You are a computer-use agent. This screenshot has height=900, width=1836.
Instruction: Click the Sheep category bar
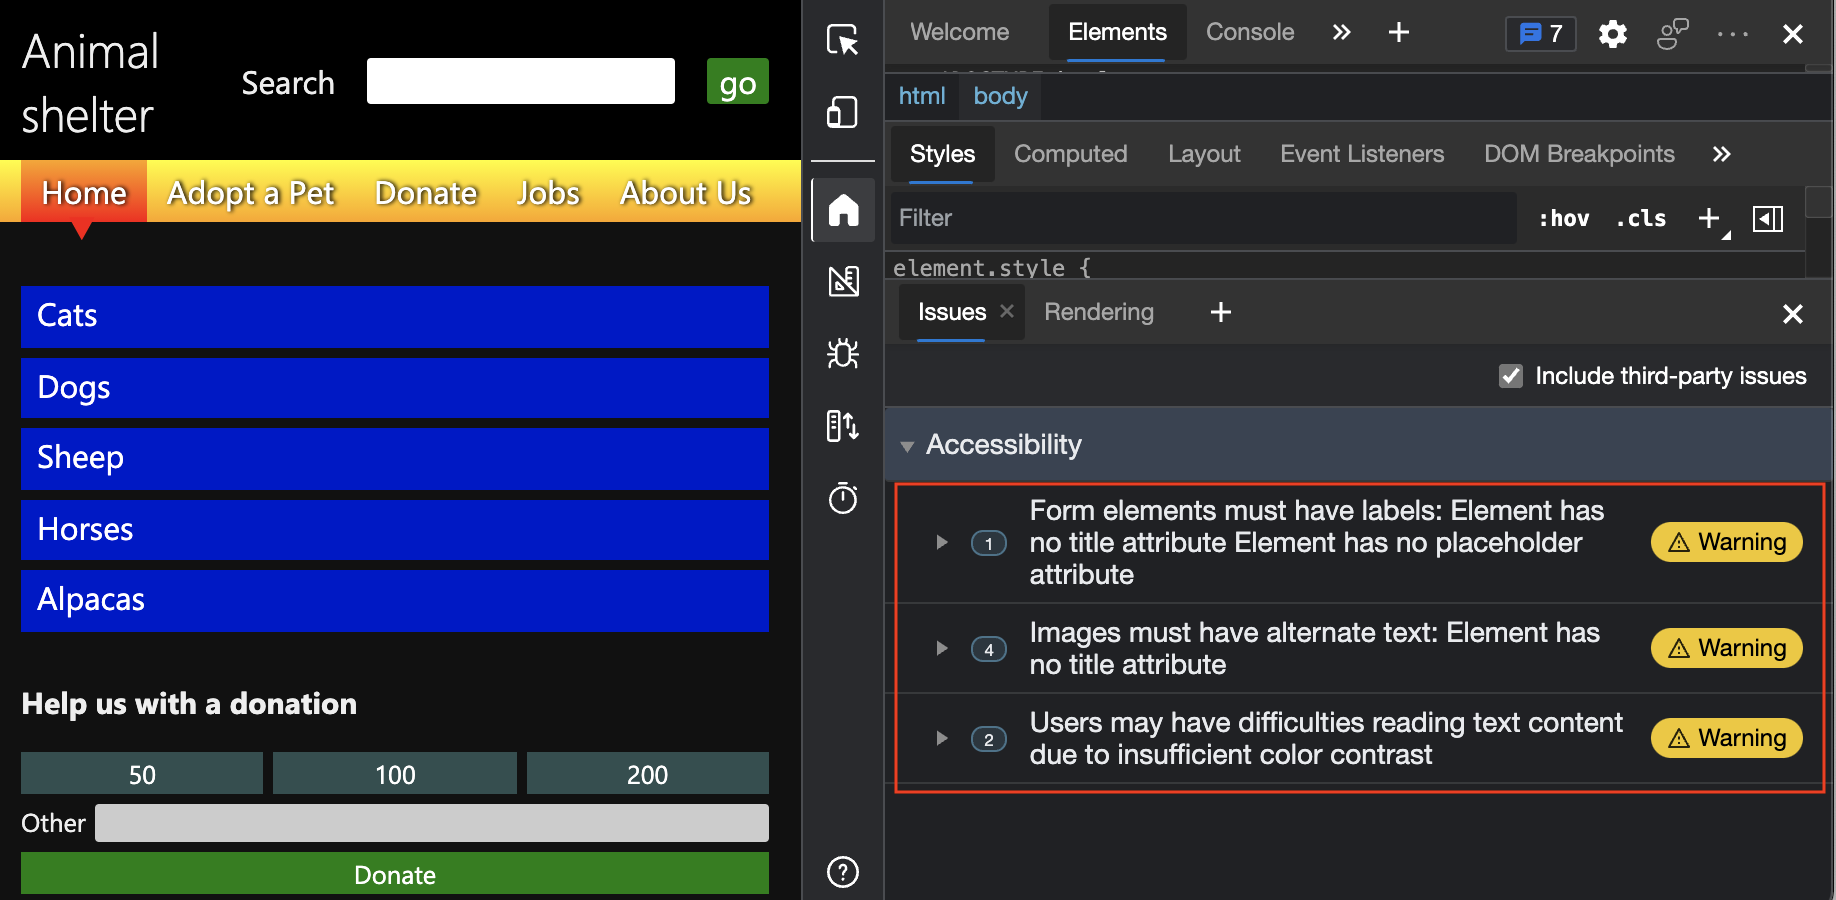tap(394, 458)
